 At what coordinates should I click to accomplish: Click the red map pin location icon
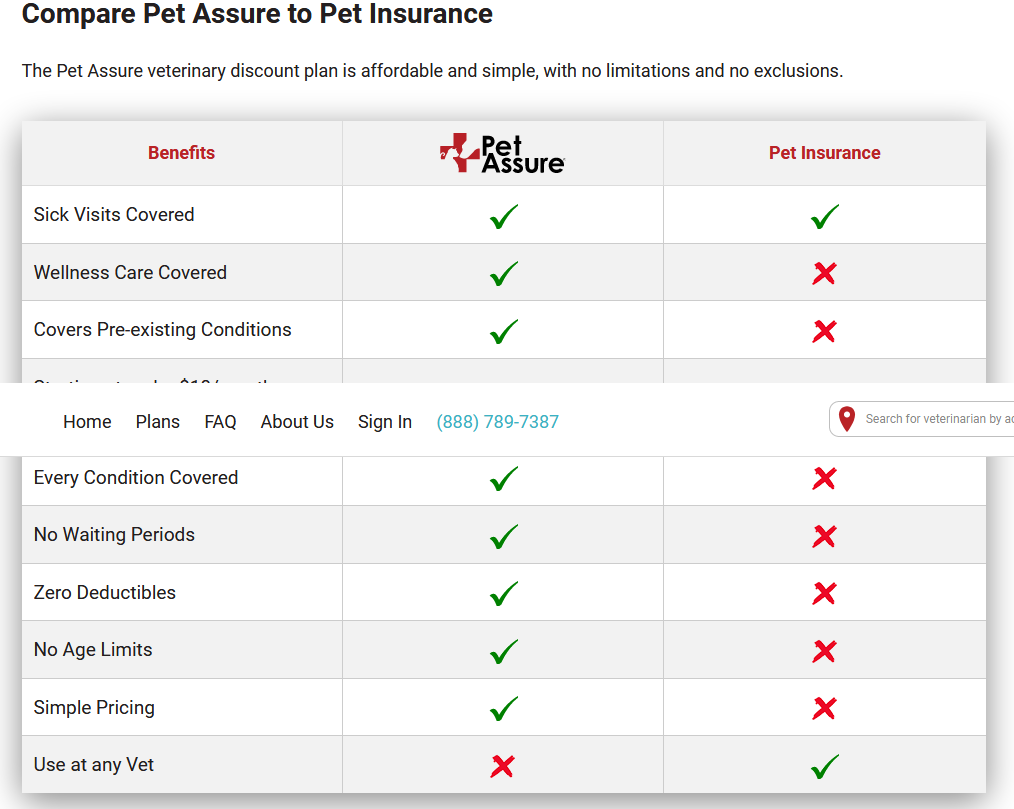pyautogui.click(x=847, y=420)
